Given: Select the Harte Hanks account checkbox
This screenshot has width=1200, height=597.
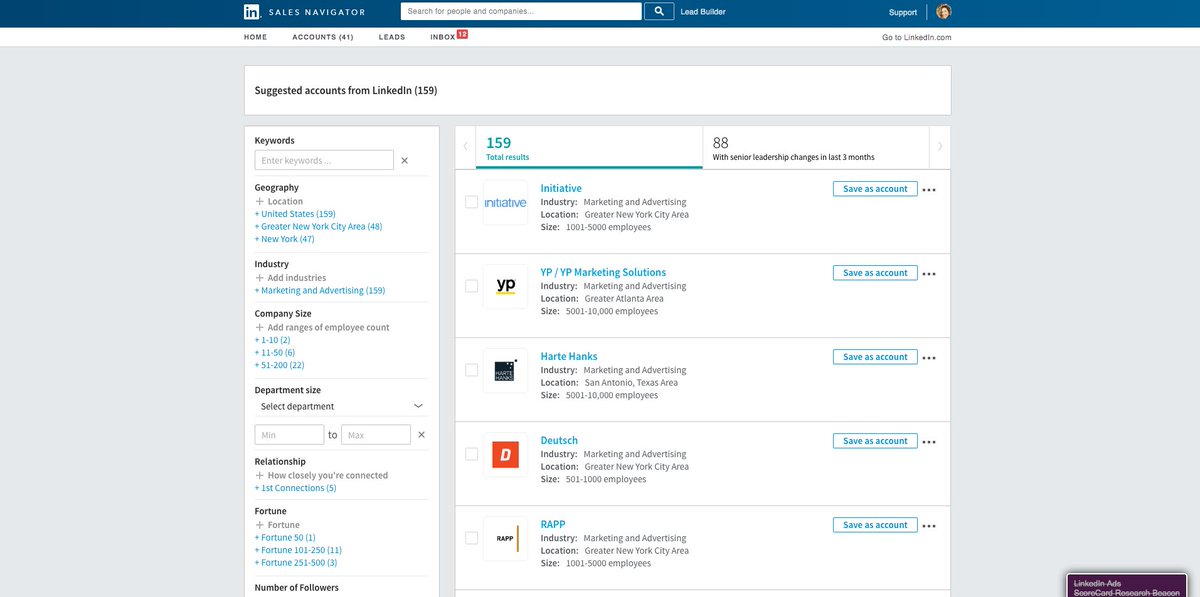Looking at the screenshot, I should (x=471, y=370).
